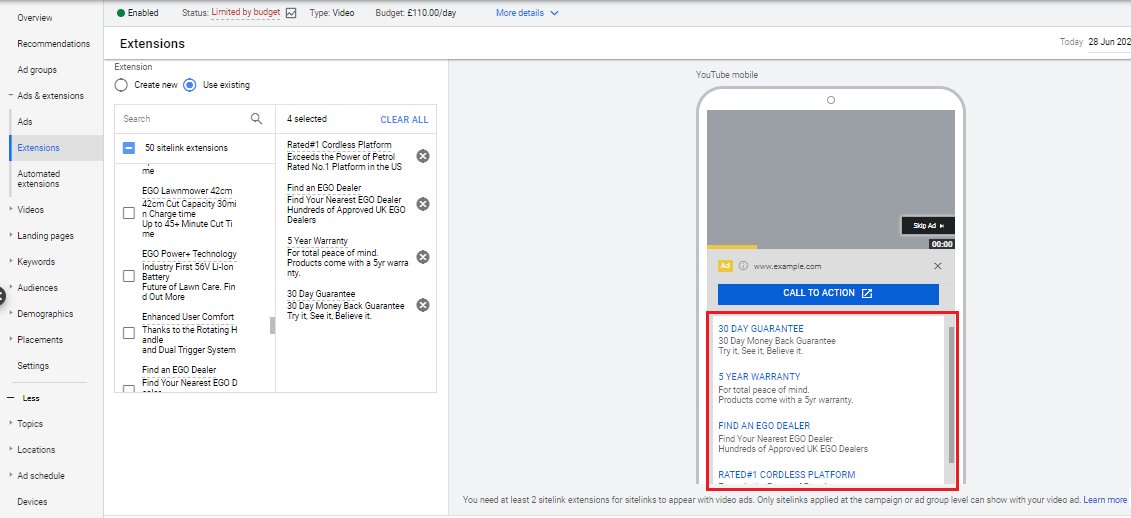Click the search magnifier icon
This screenshot has width=1131, height=518.
tap(256, 119)
